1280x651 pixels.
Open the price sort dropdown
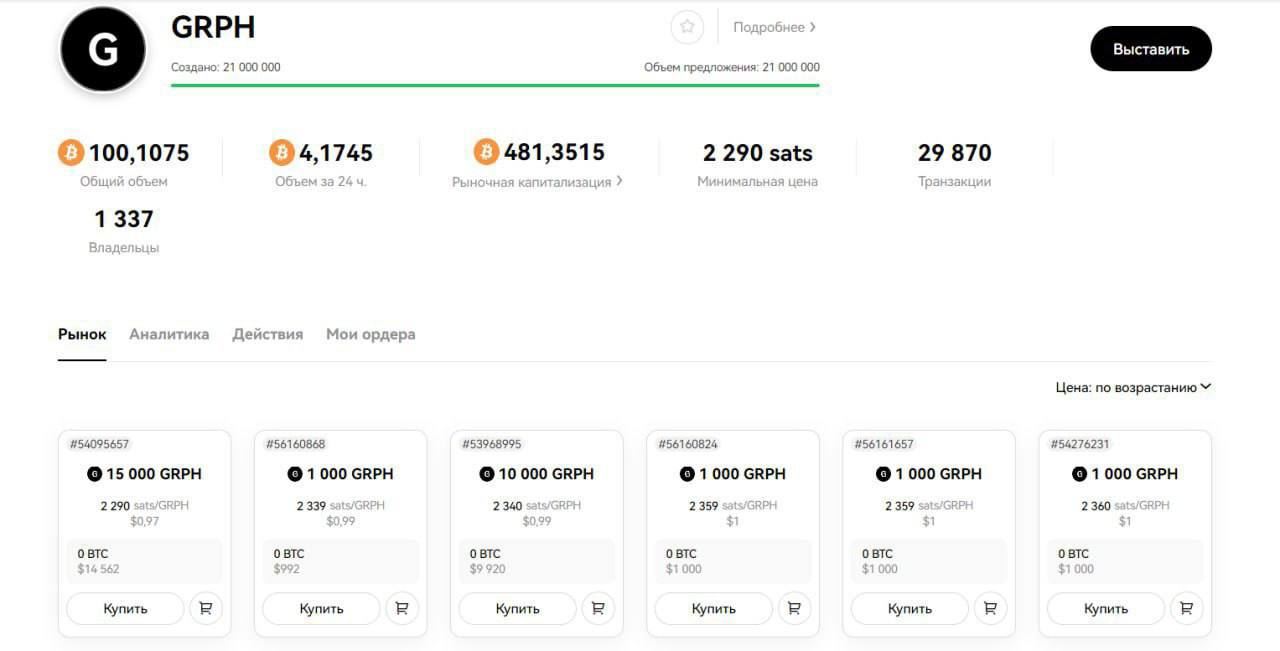[x=1133, y=387]
